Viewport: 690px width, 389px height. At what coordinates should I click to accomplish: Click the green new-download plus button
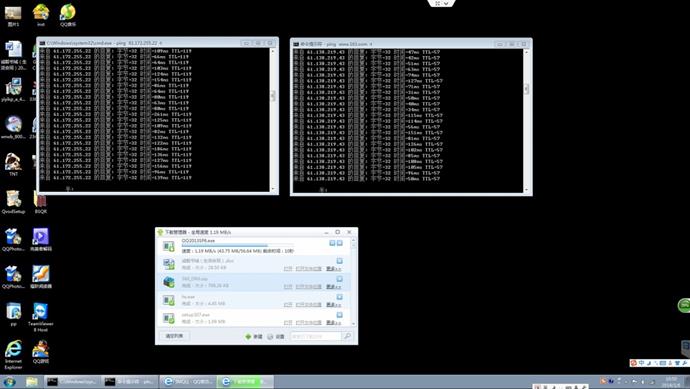248,337
